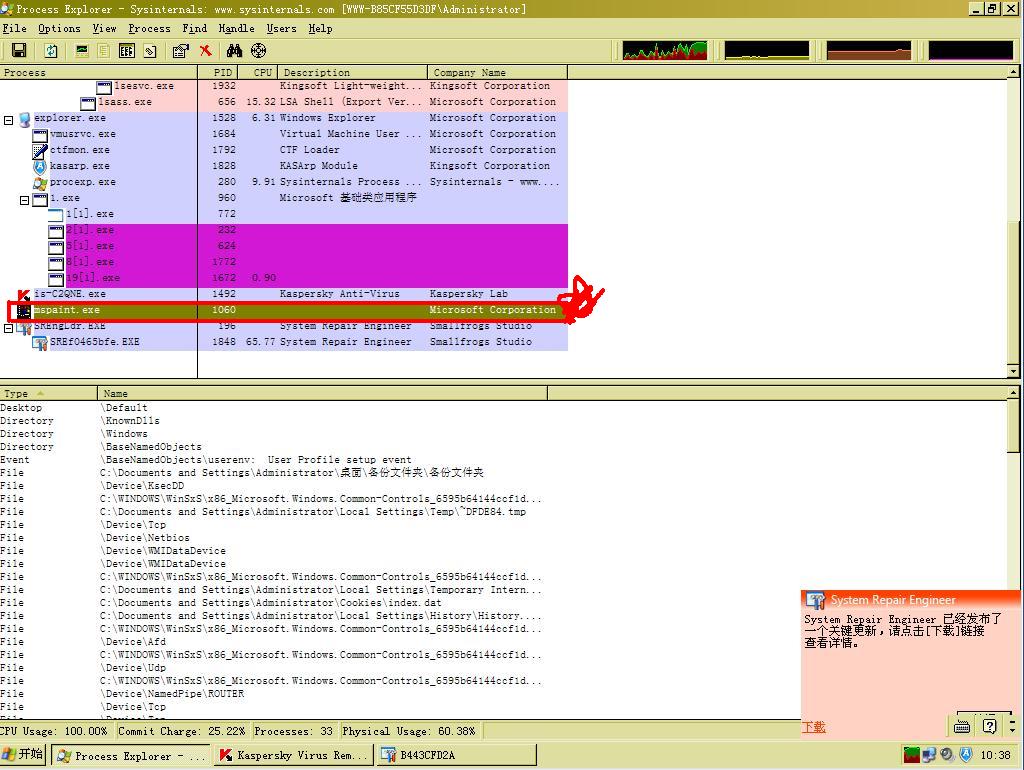Open the Handle menu
Screen dimensions: 1024x770
pyautogui.click(x=236, y=29)
